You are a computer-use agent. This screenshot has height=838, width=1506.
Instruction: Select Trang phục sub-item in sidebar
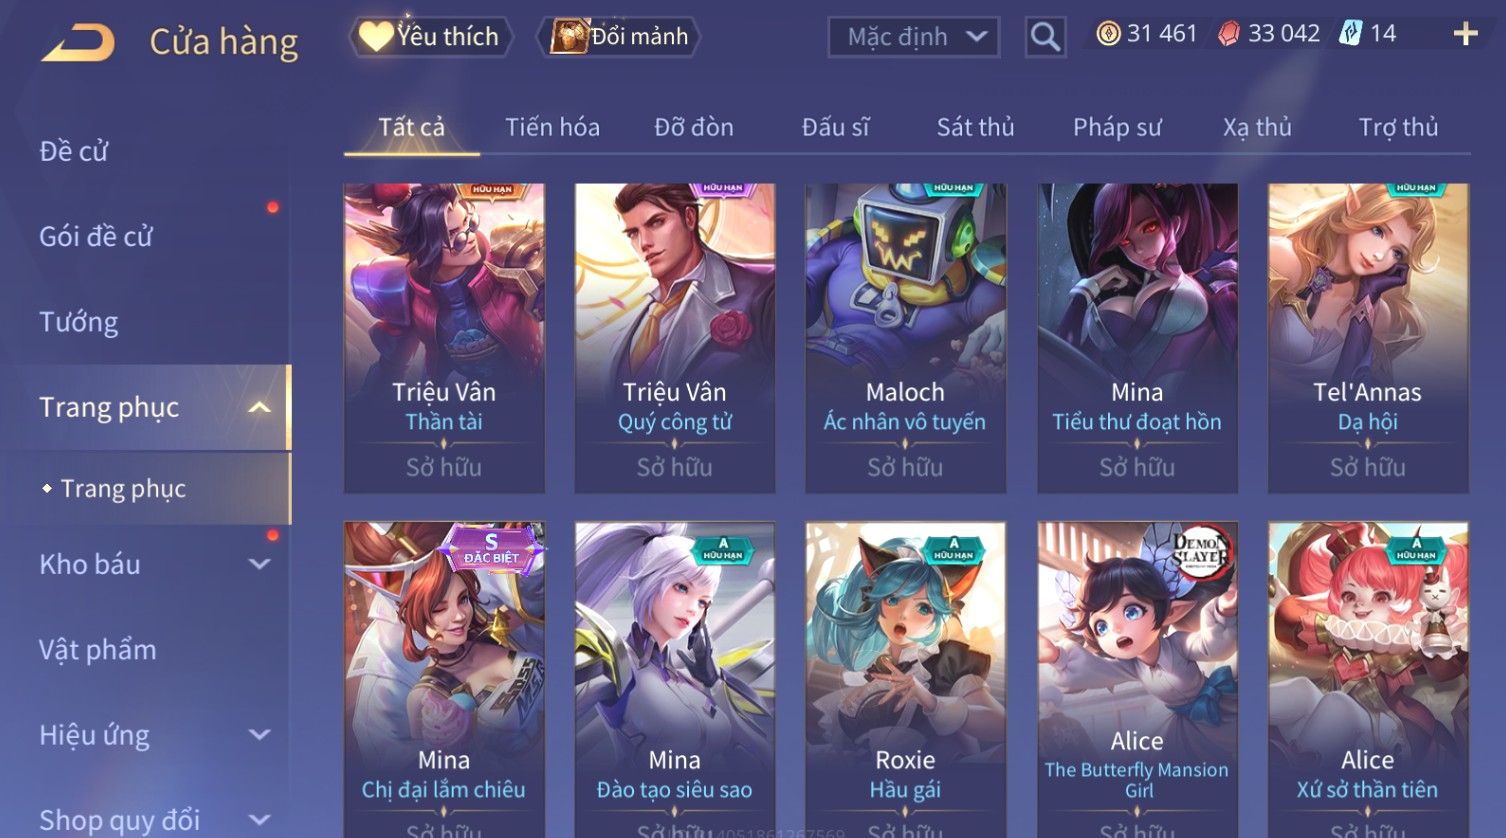(123, 489)
